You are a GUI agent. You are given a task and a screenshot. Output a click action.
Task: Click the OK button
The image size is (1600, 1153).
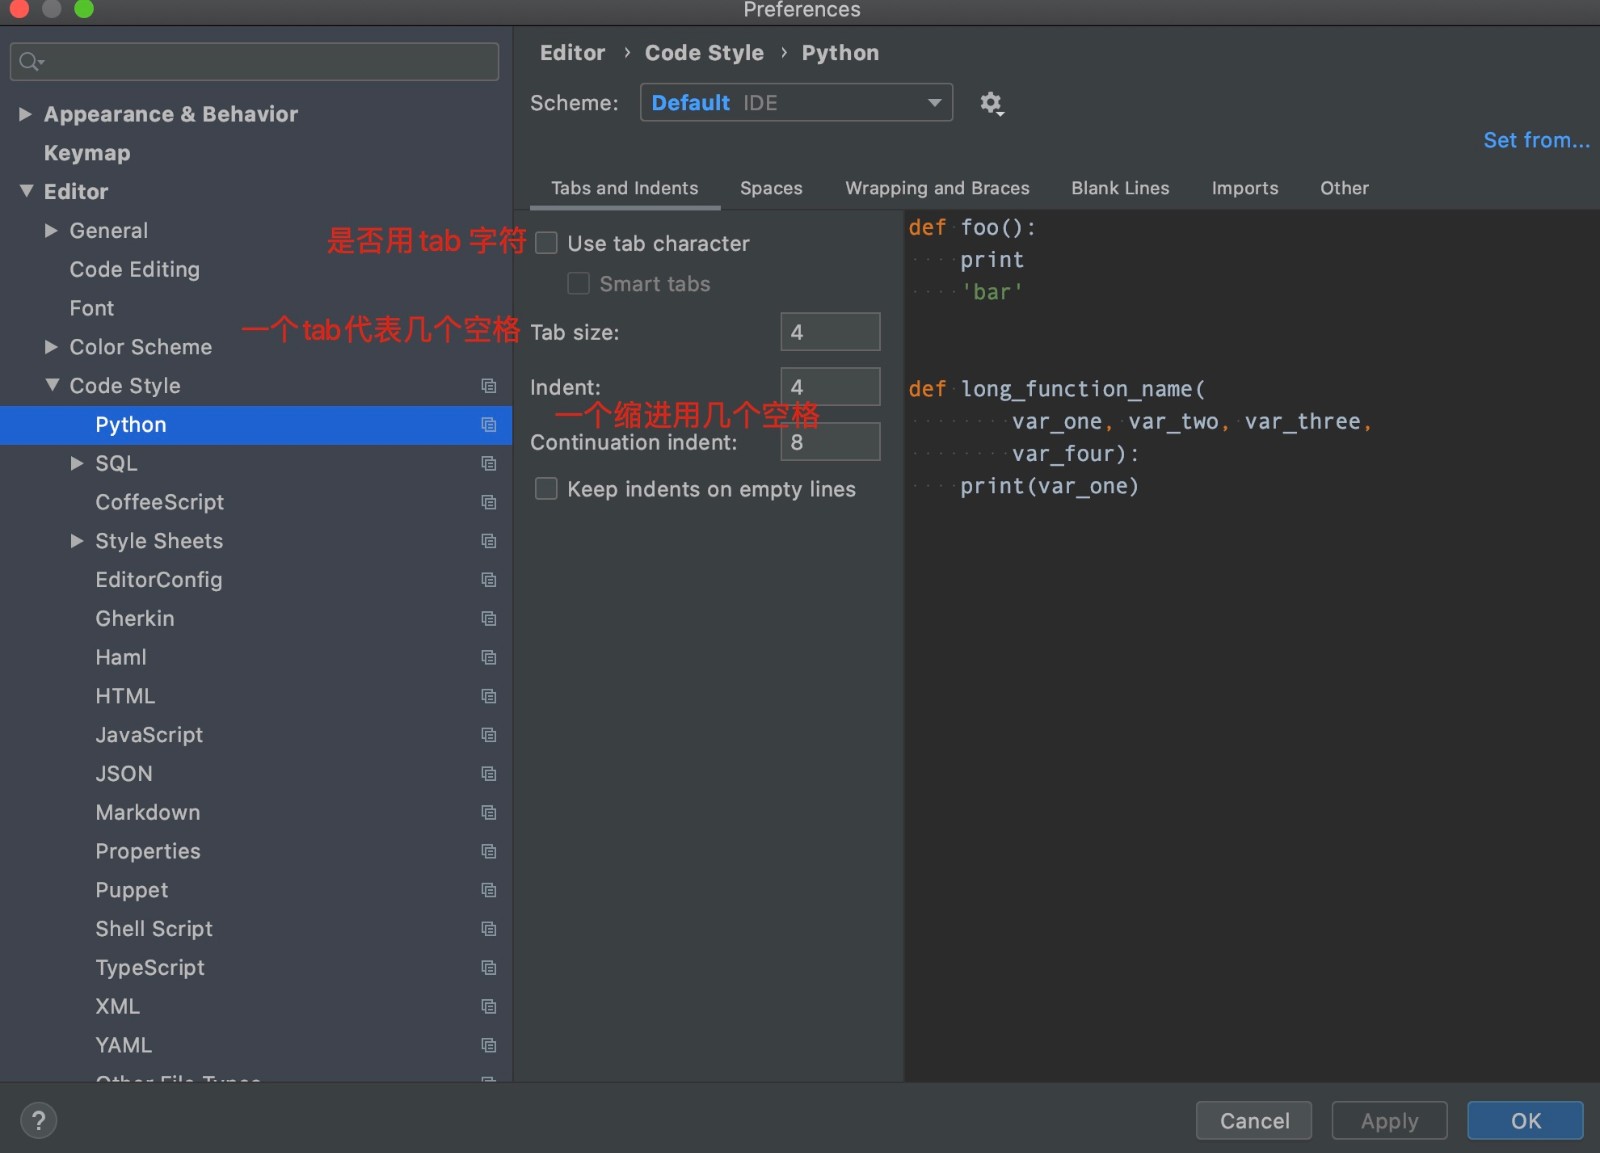point(1525,1121)
